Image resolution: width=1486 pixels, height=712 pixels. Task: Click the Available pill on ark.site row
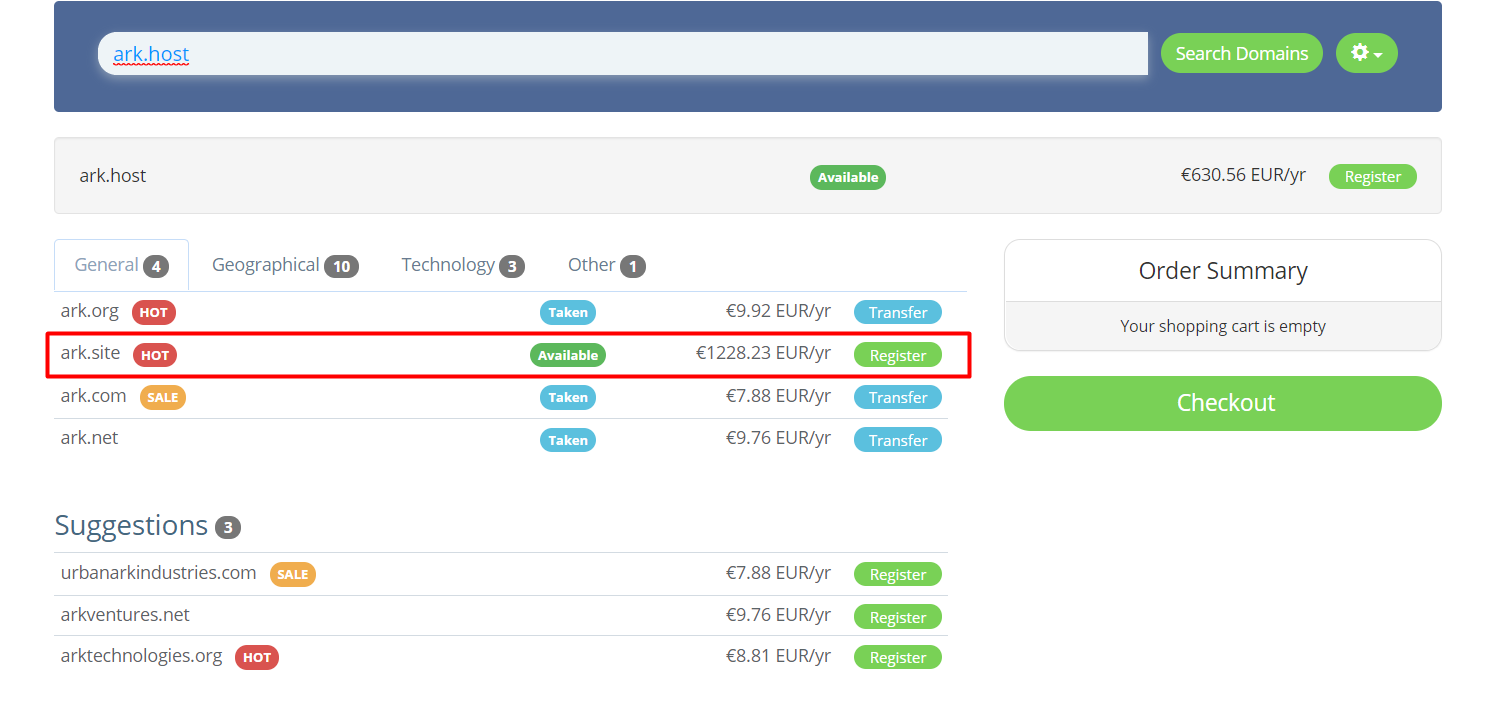click(x=567, y=354)
